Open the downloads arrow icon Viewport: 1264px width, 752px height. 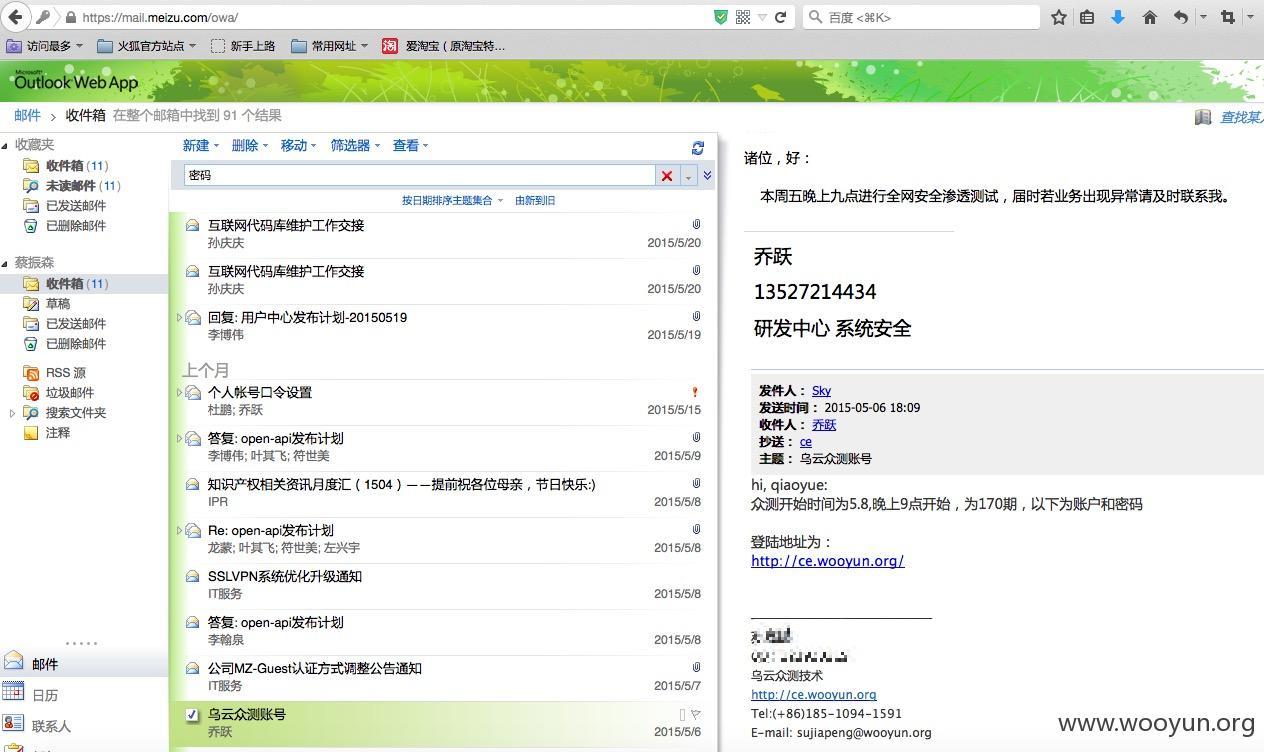coord(1118,17)
